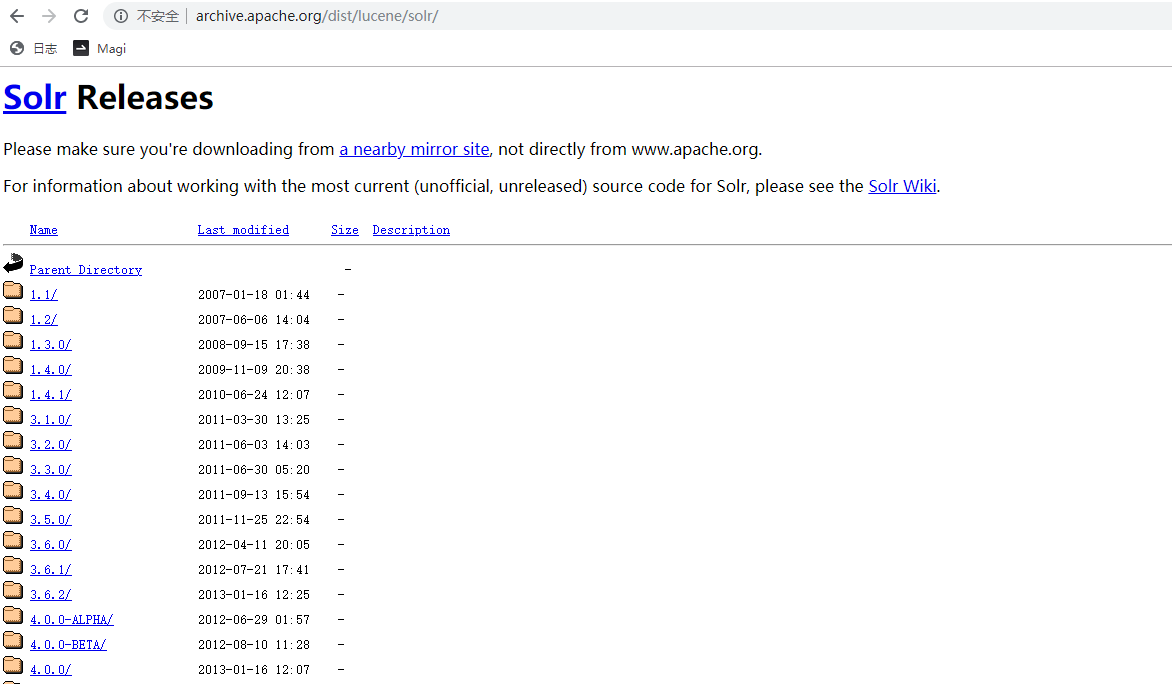Open the 3.1.0/ directory link
Viewport: 1172px width, 684px height.
coord(51,420)
